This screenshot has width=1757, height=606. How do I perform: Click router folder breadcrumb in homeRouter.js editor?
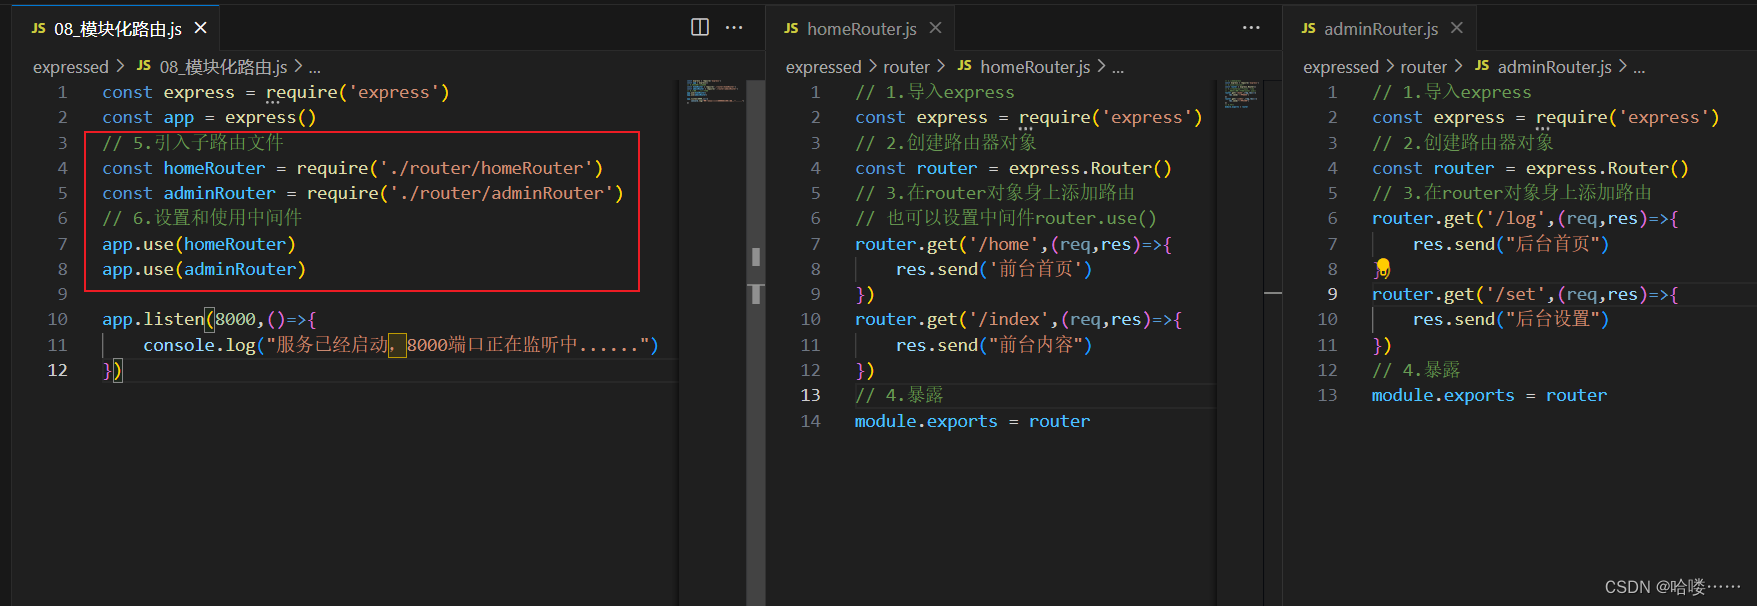(906, 67)
